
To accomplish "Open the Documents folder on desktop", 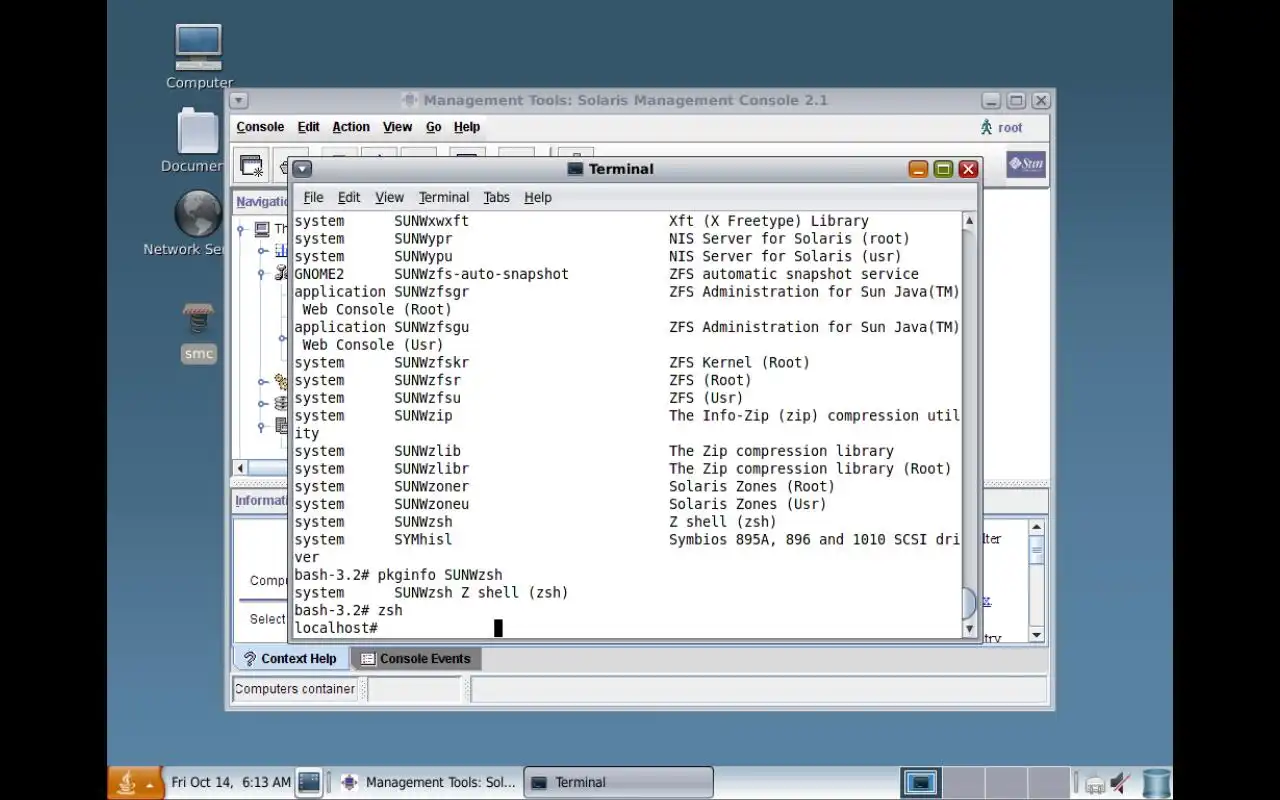I will pos(197,131).
